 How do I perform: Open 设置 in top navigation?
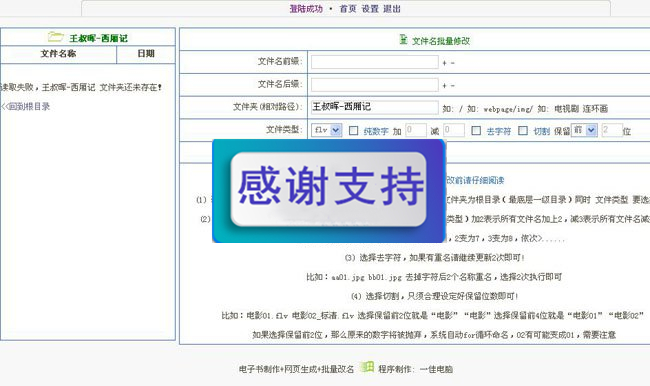click(x=370, y=9)
